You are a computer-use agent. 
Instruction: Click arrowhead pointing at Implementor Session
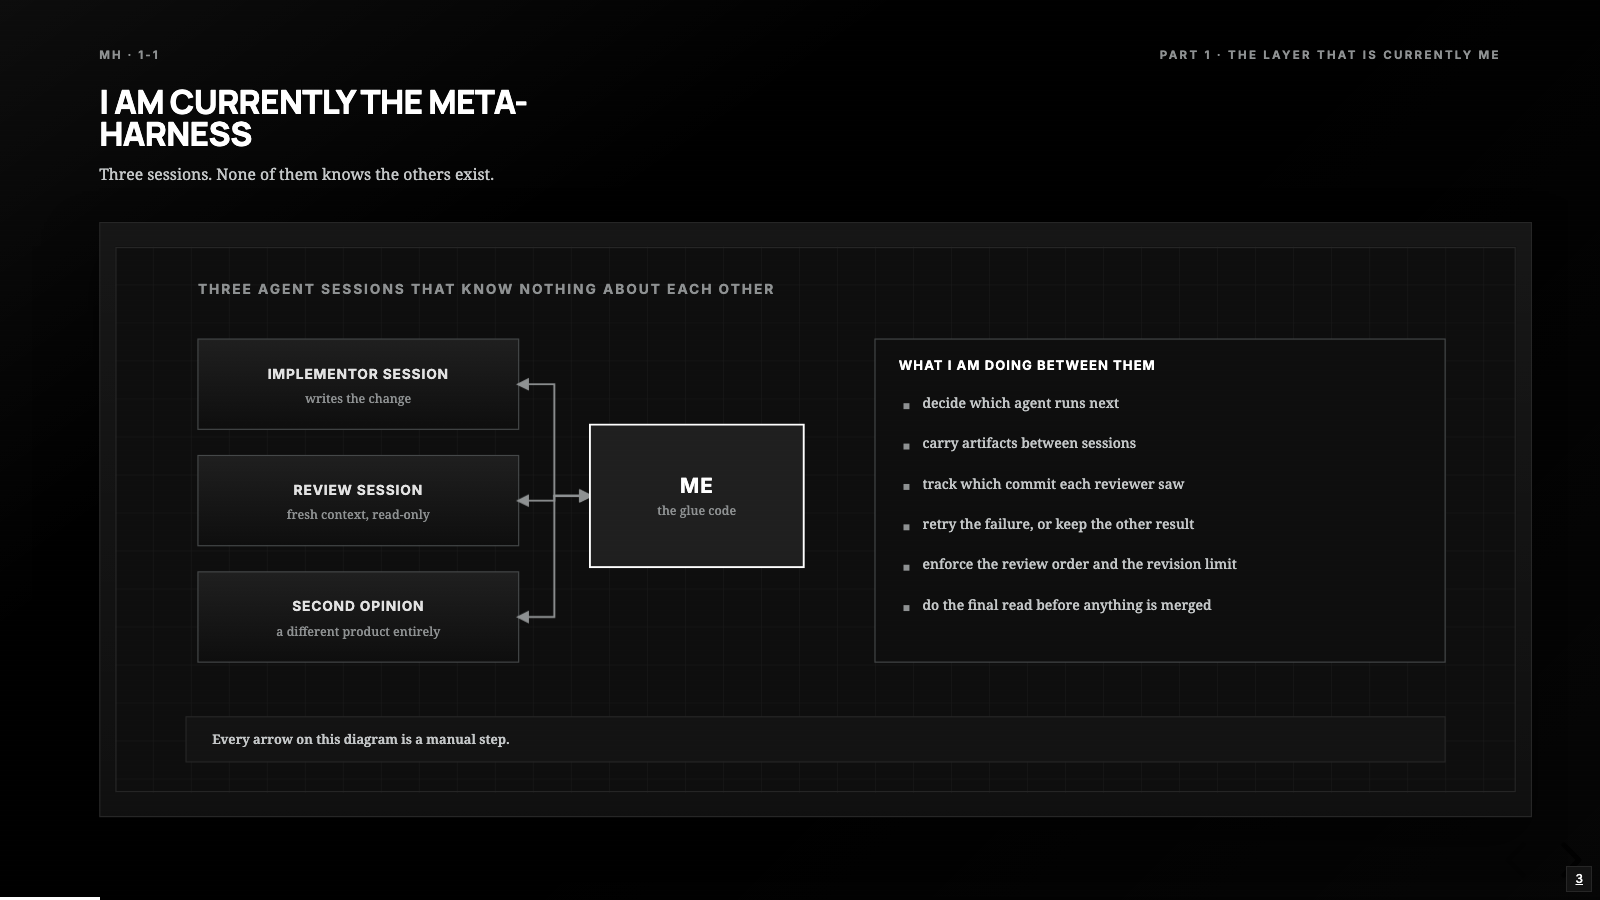point(523,384)
